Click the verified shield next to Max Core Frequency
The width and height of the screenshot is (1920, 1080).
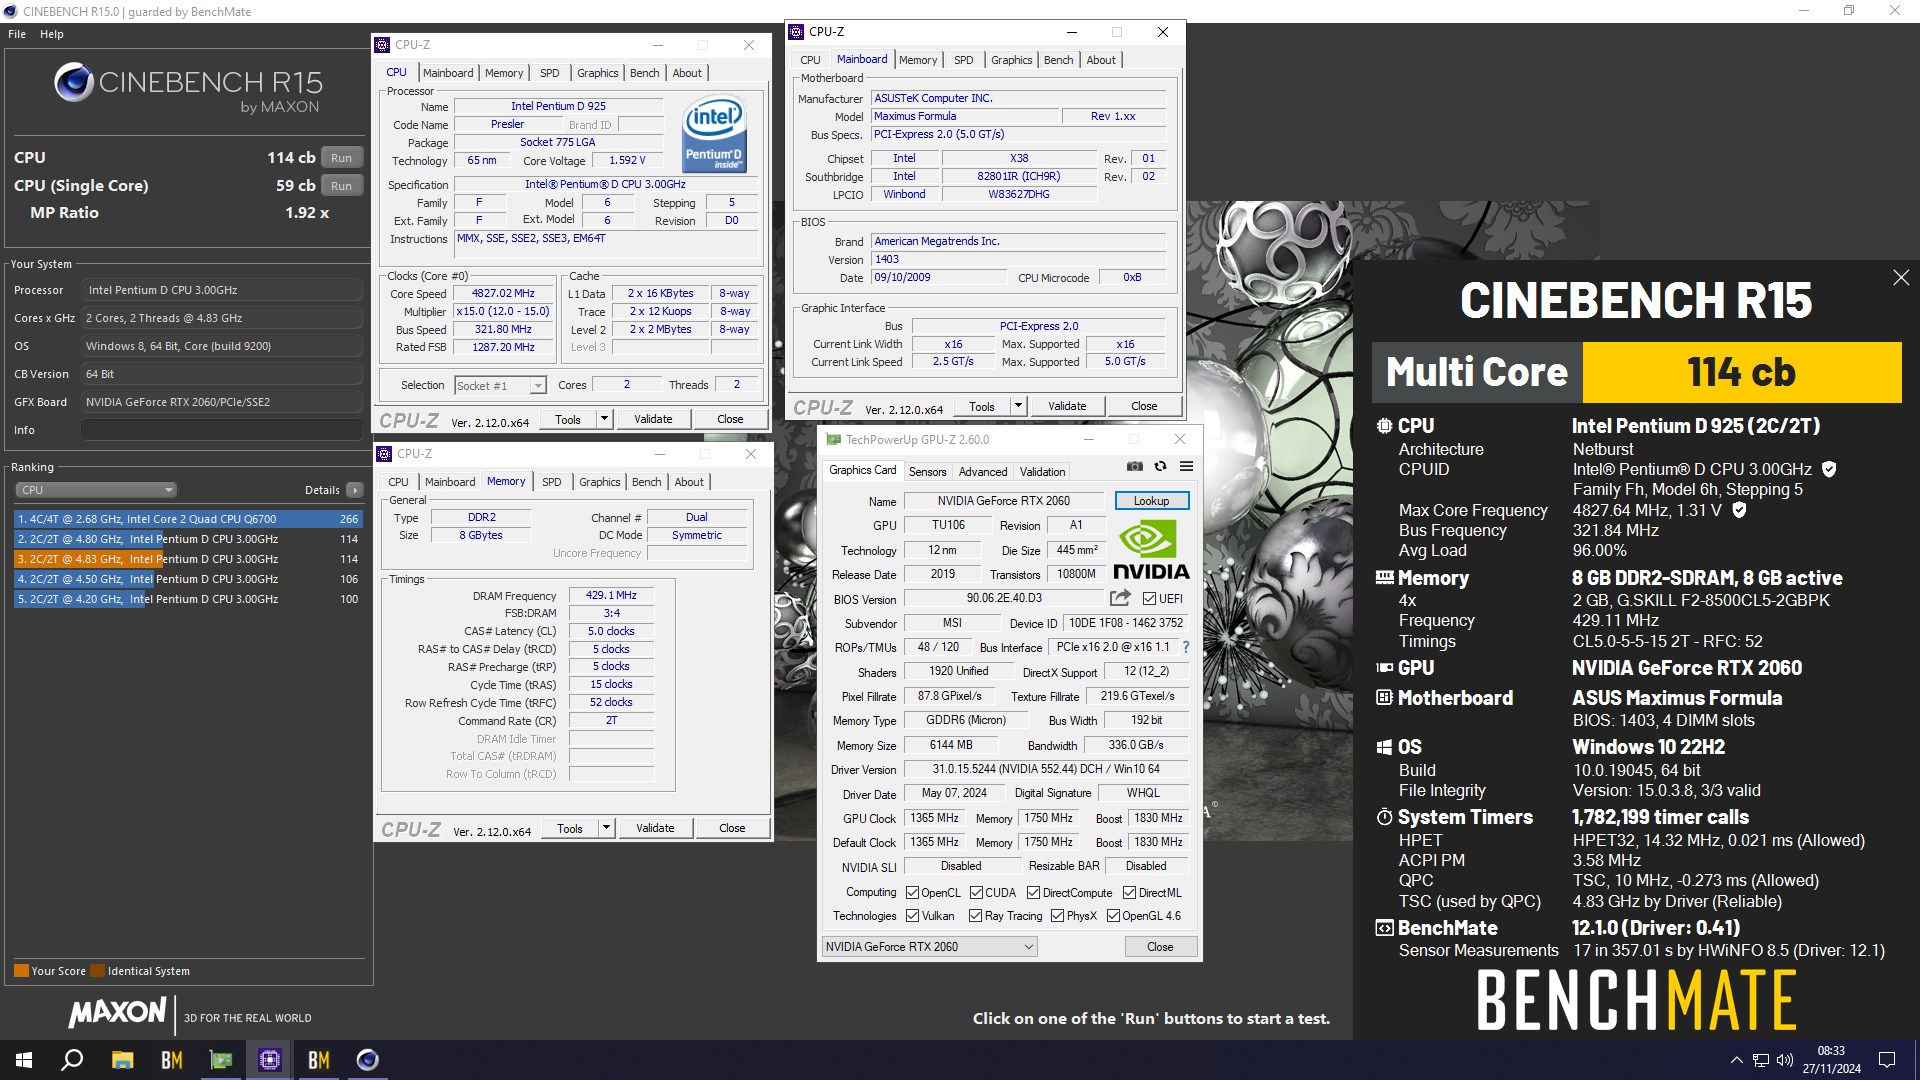pyautogui.click(x=1739, y=510)
